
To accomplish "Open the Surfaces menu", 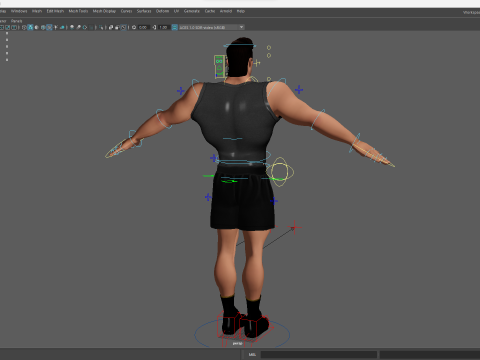I will coord(144,11).
